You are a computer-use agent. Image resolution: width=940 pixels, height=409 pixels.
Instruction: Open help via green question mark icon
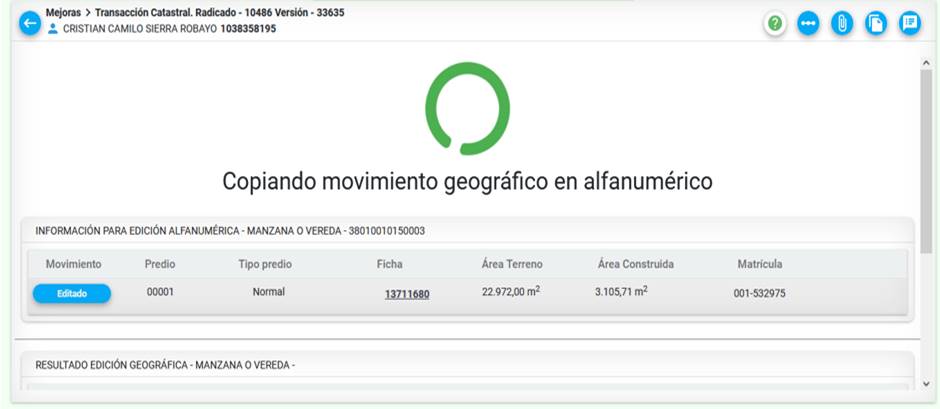pos(775,23)
